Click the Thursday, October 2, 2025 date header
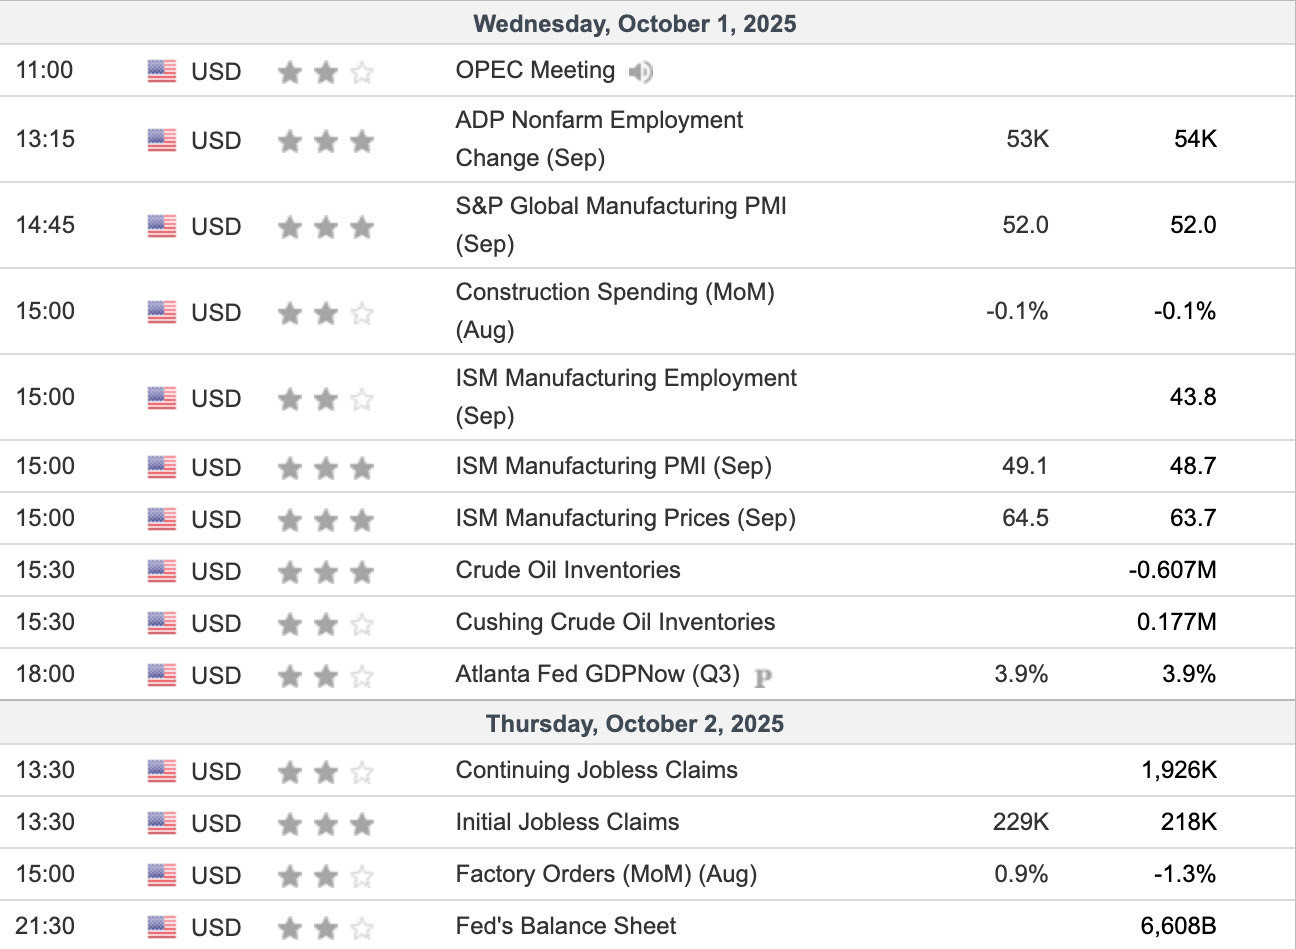Viewport: 1296px width, 949px height. point(635,724)
